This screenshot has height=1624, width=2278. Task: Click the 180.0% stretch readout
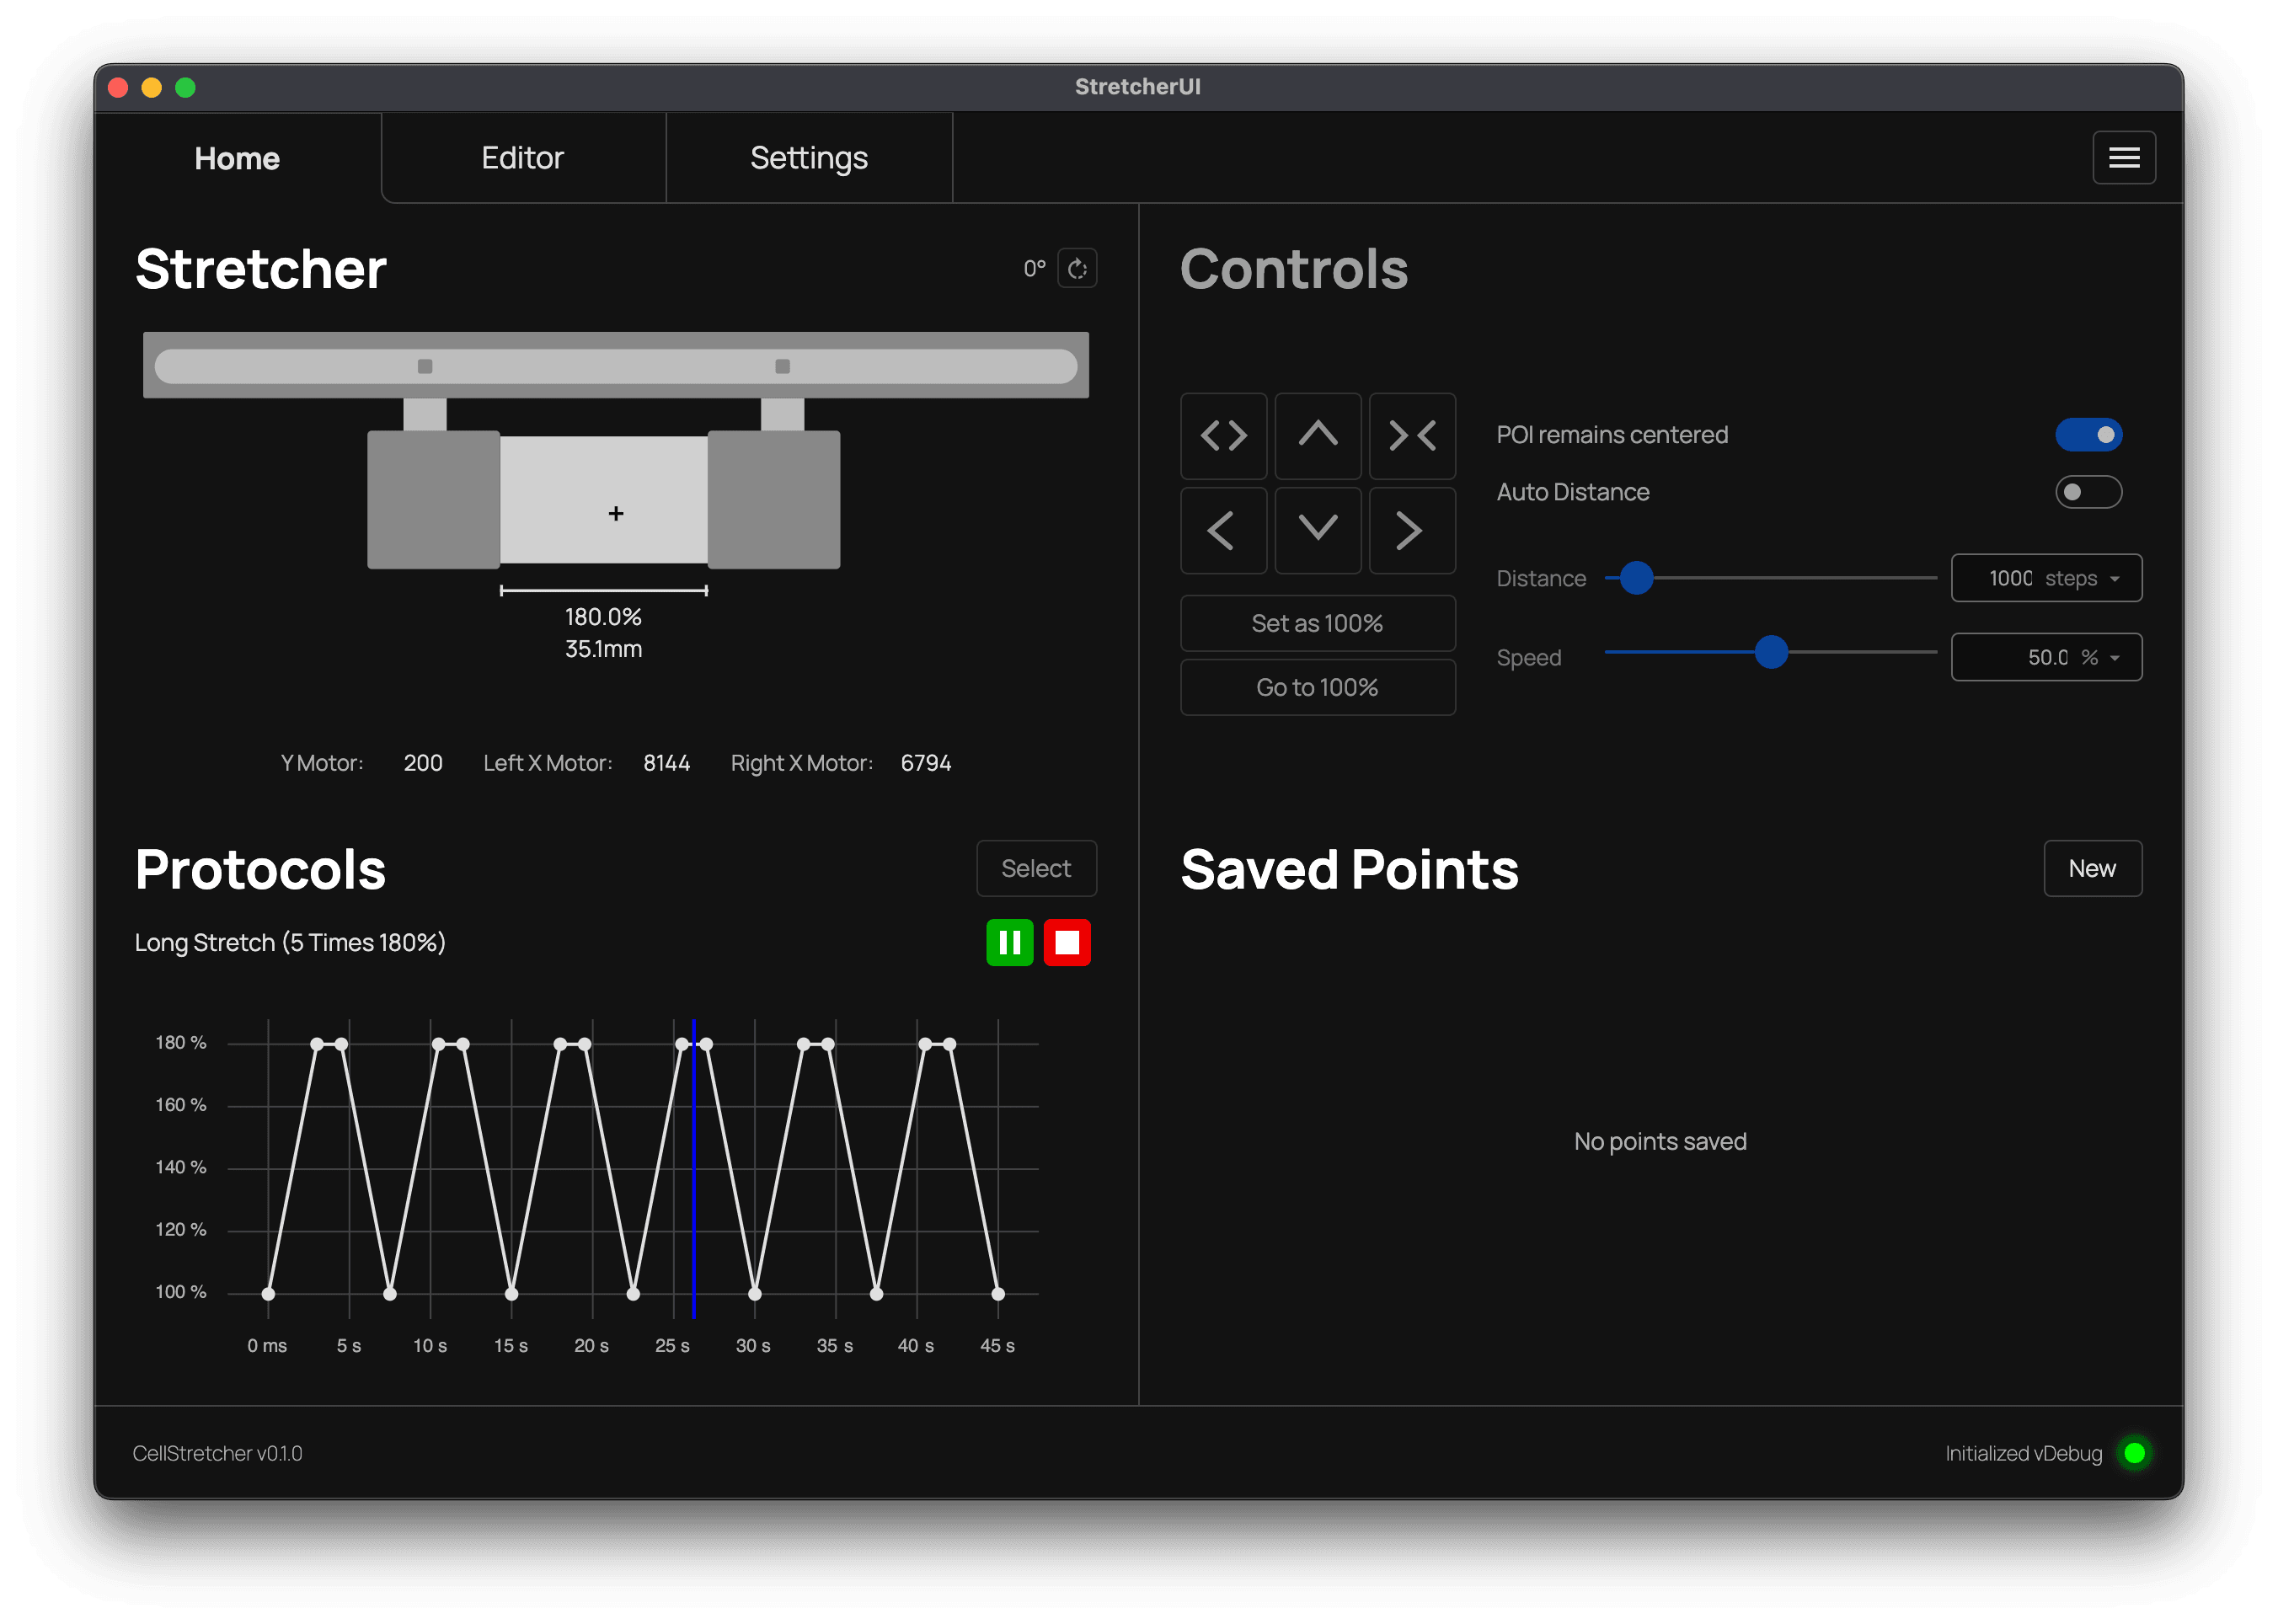pyautogui.click(x=603, y=617)
